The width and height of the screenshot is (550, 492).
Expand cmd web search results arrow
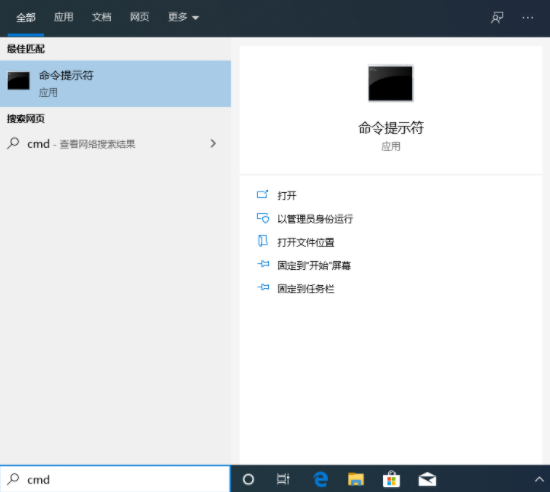pos(213,143)
